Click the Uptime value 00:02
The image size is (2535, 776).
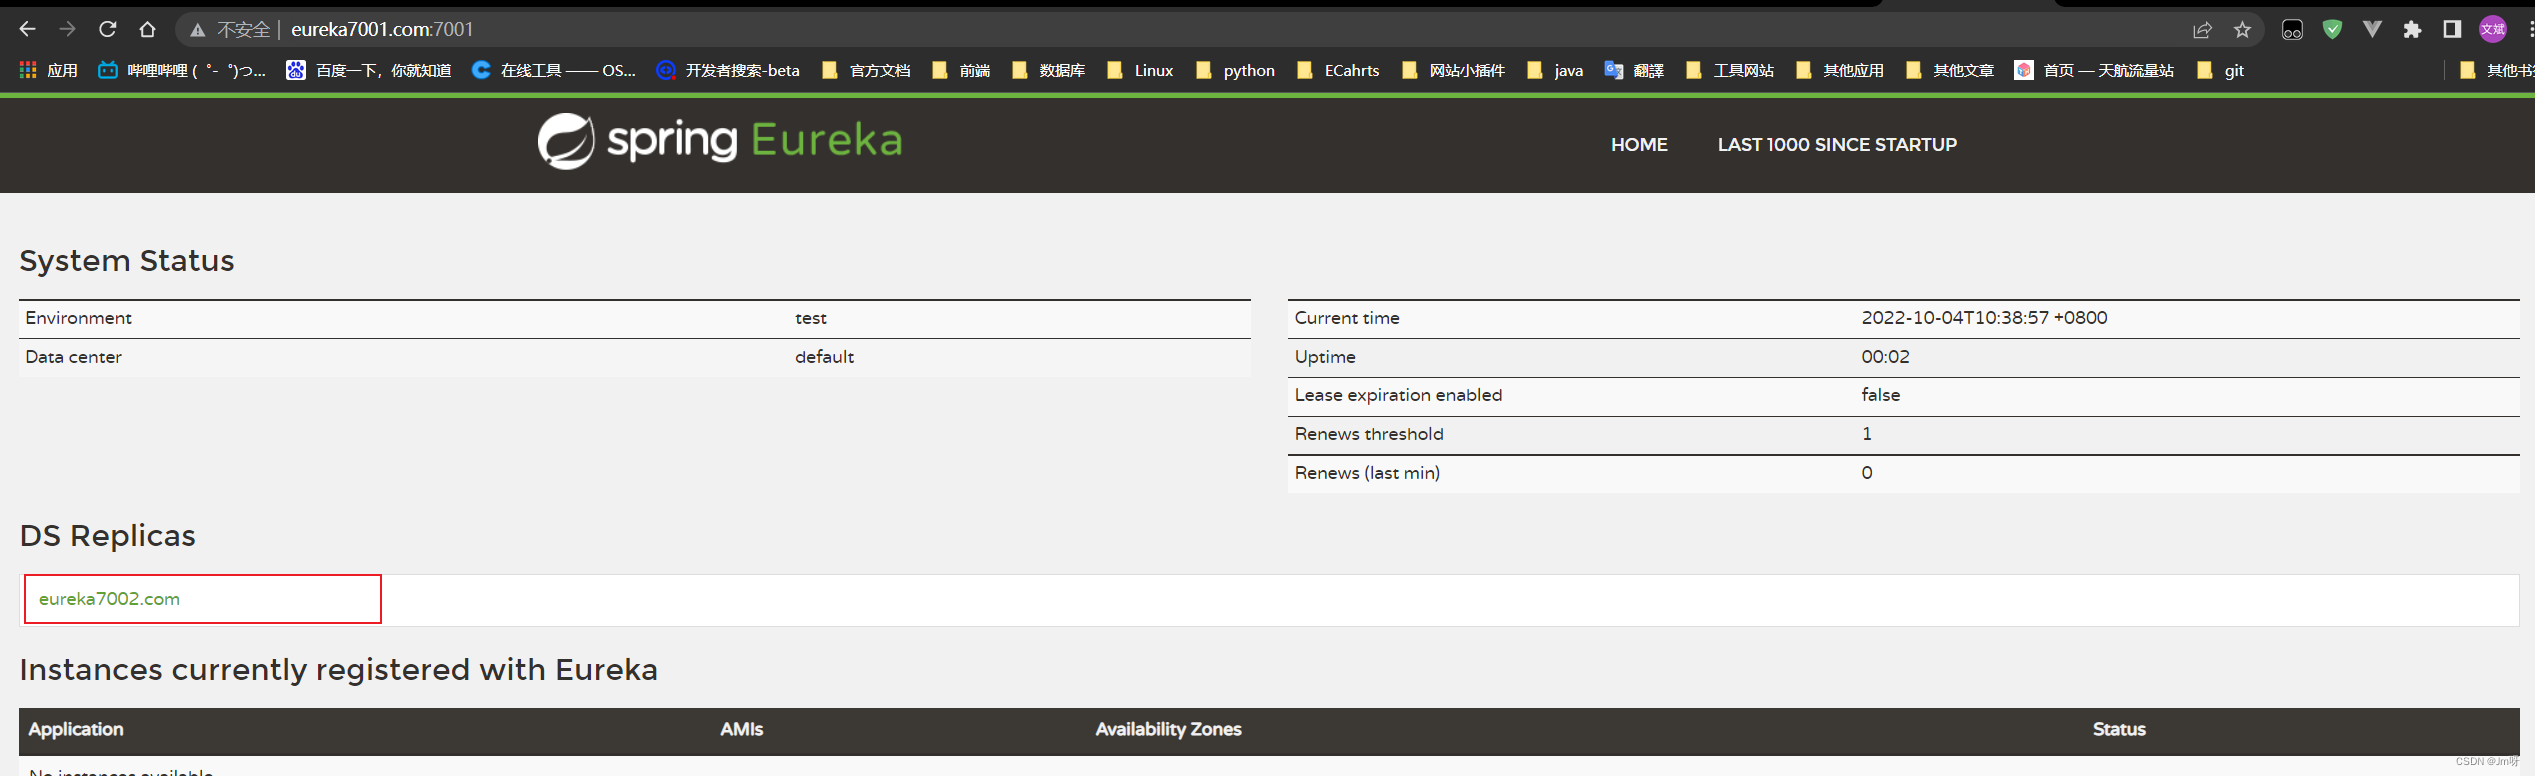[1885, 357]
